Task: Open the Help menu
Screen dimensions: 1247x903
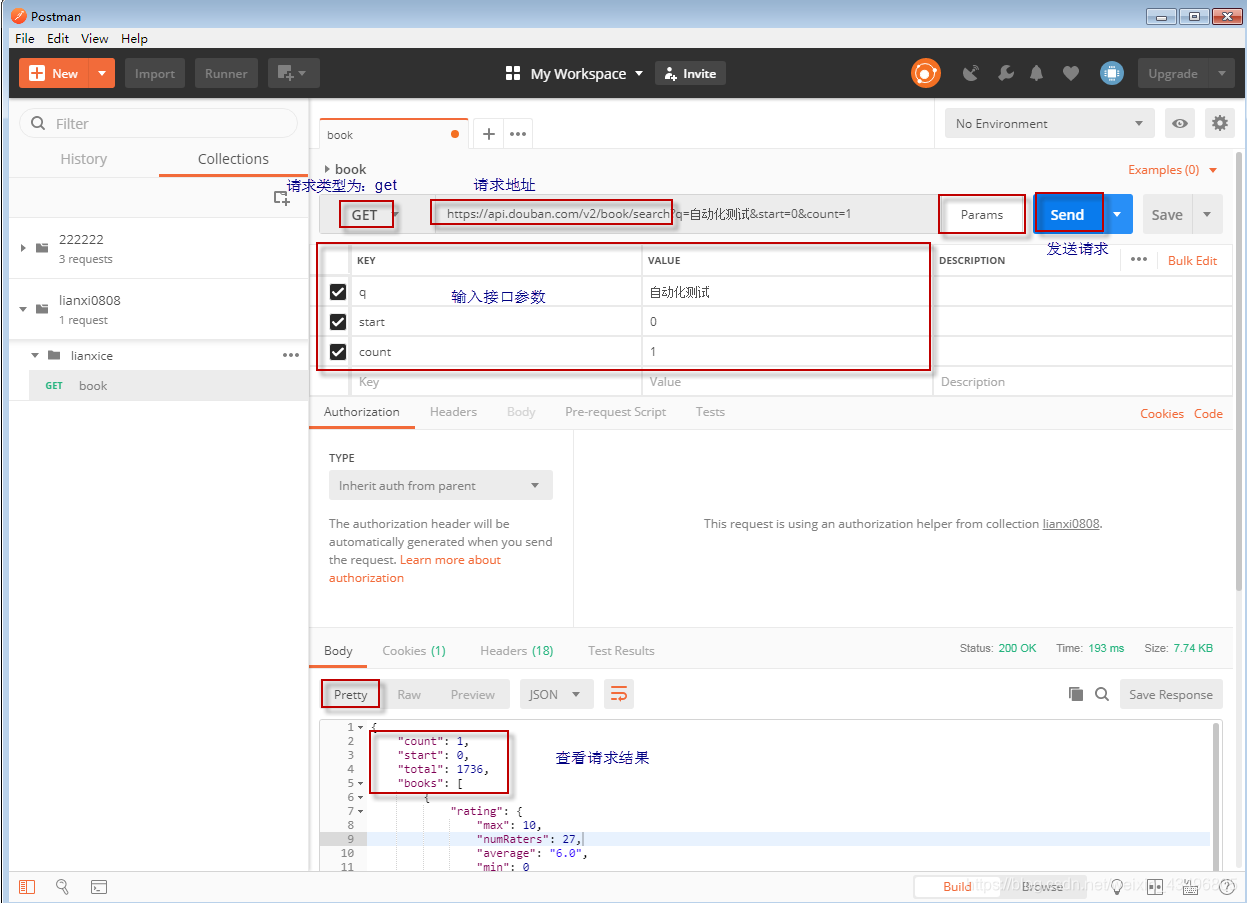Action: pyautogui.click(x=134, y=38)
